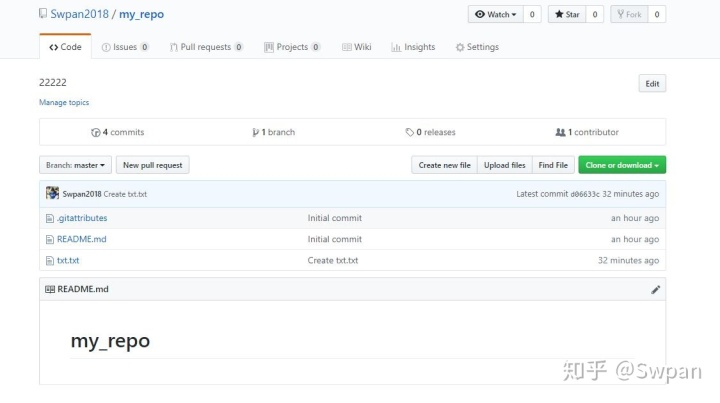Click the Settings tab gear icon
Screen dimensions: 720x403
coord(460,47)
